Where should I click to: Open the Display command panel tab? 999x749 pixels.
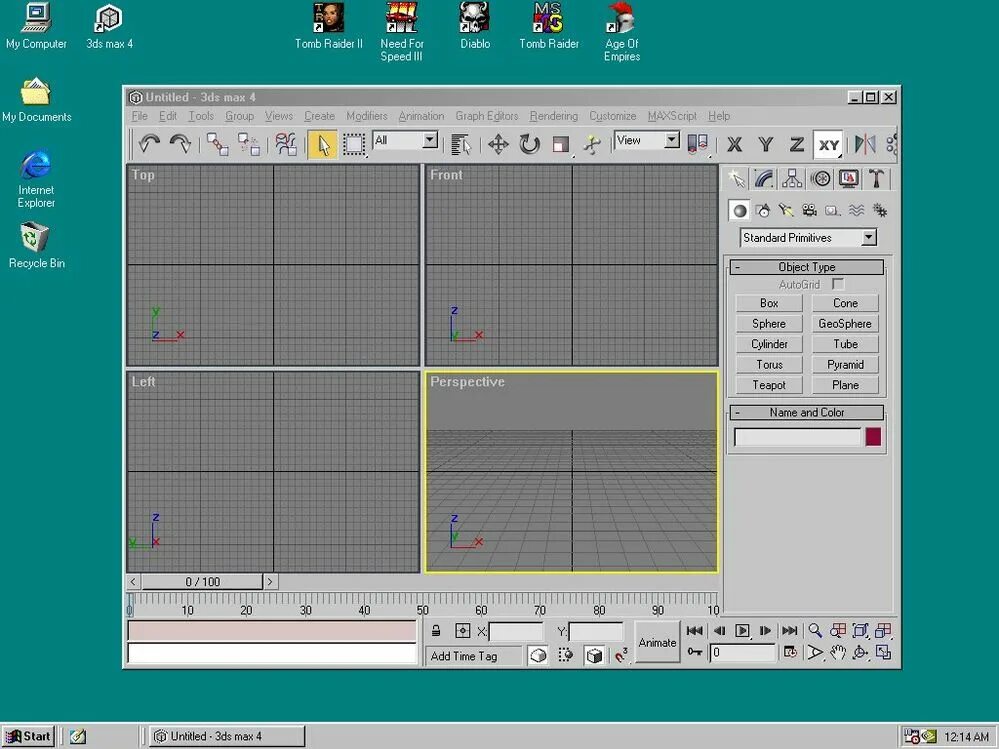click(x=849, y=179)
